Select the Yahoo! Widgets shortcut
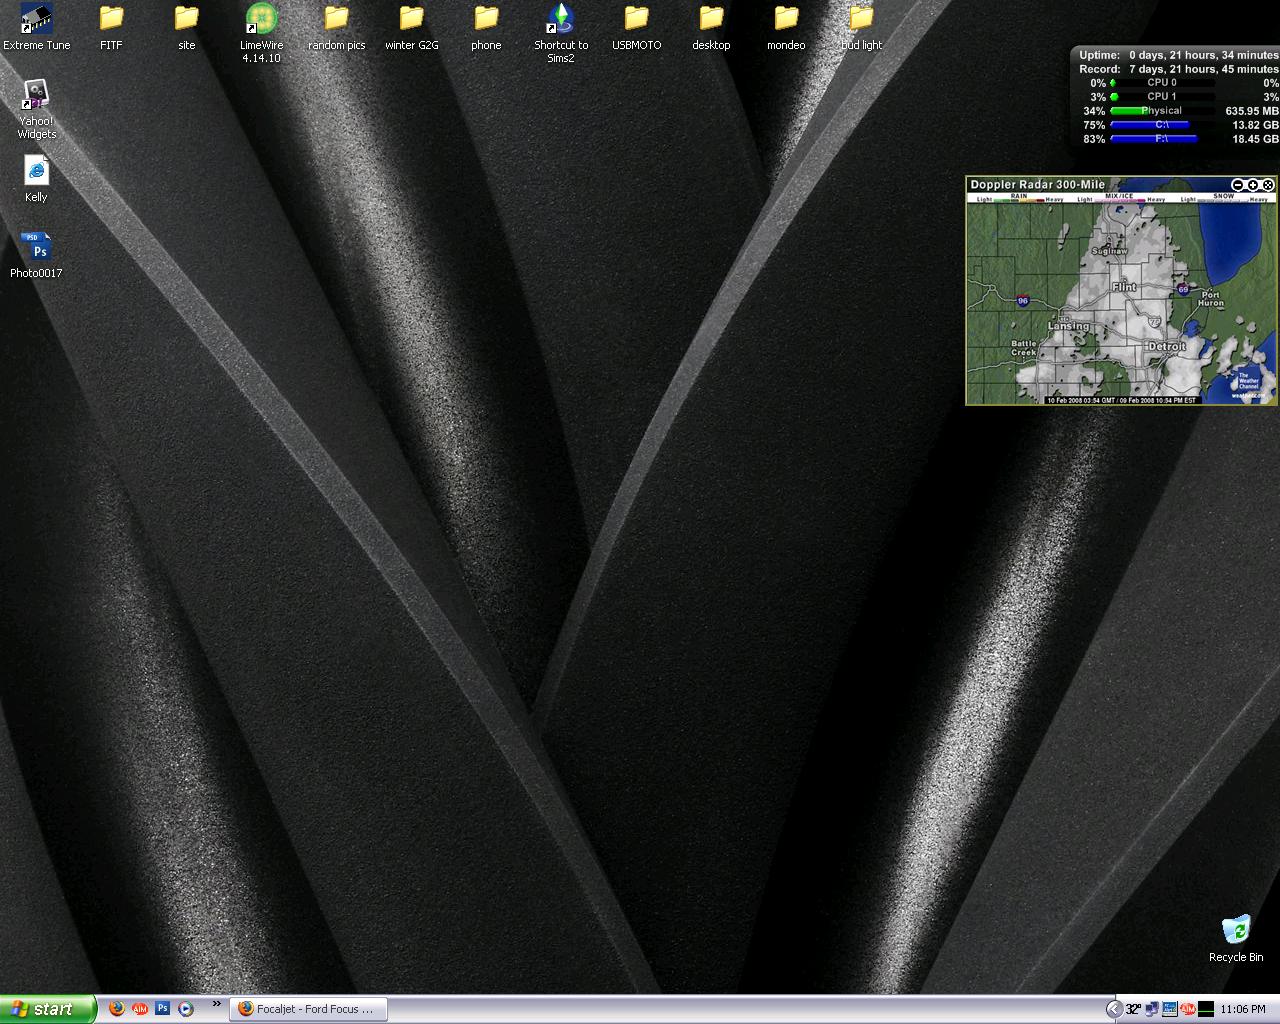The image size is (1280, 1024). point(37,109)
